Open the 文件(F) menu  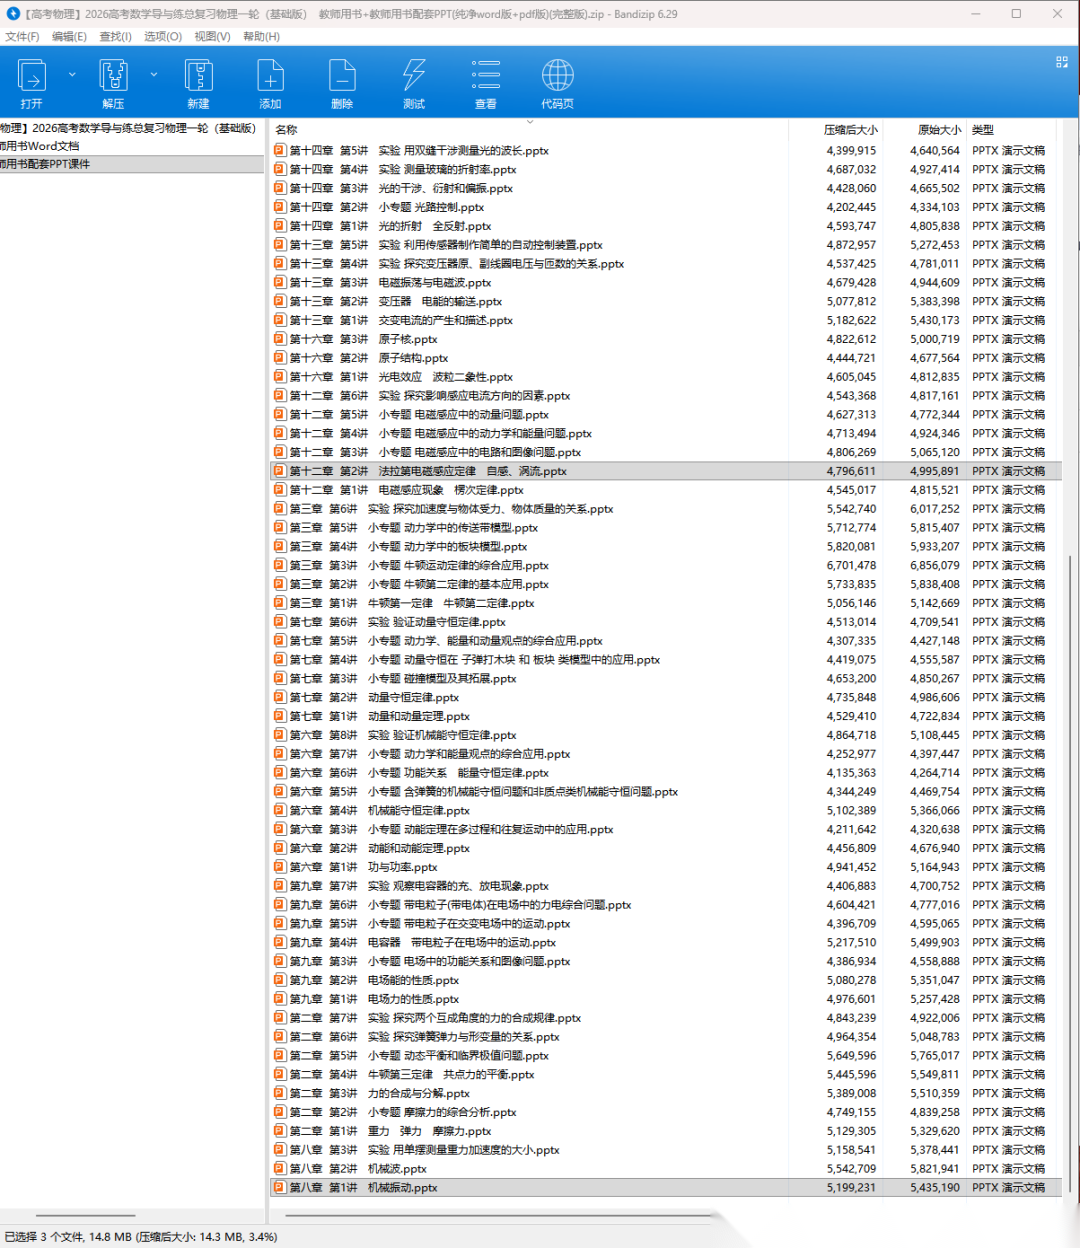22,36
